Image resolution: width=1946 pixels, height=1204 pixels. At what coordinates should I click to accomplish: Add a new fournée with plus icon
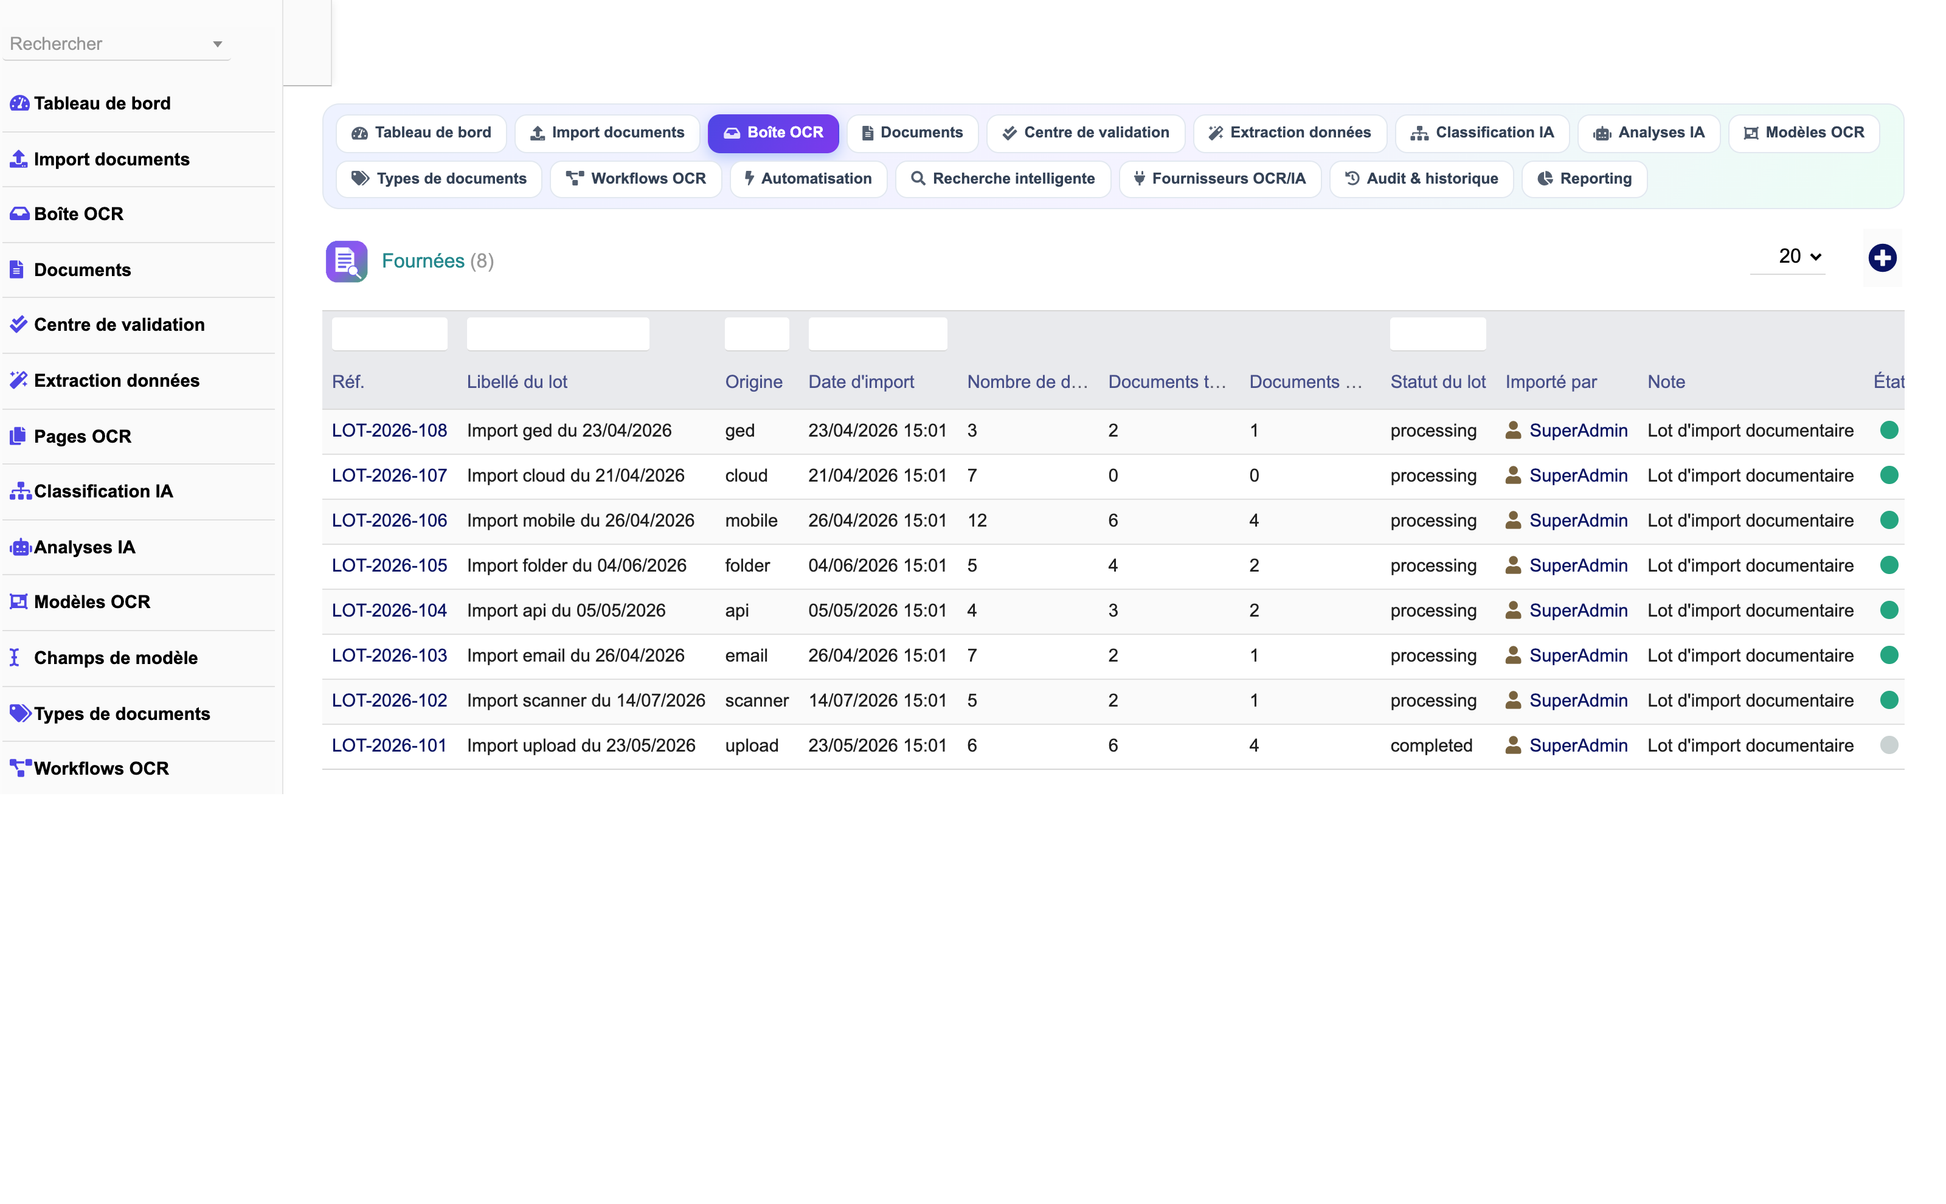pos(1882,258)
